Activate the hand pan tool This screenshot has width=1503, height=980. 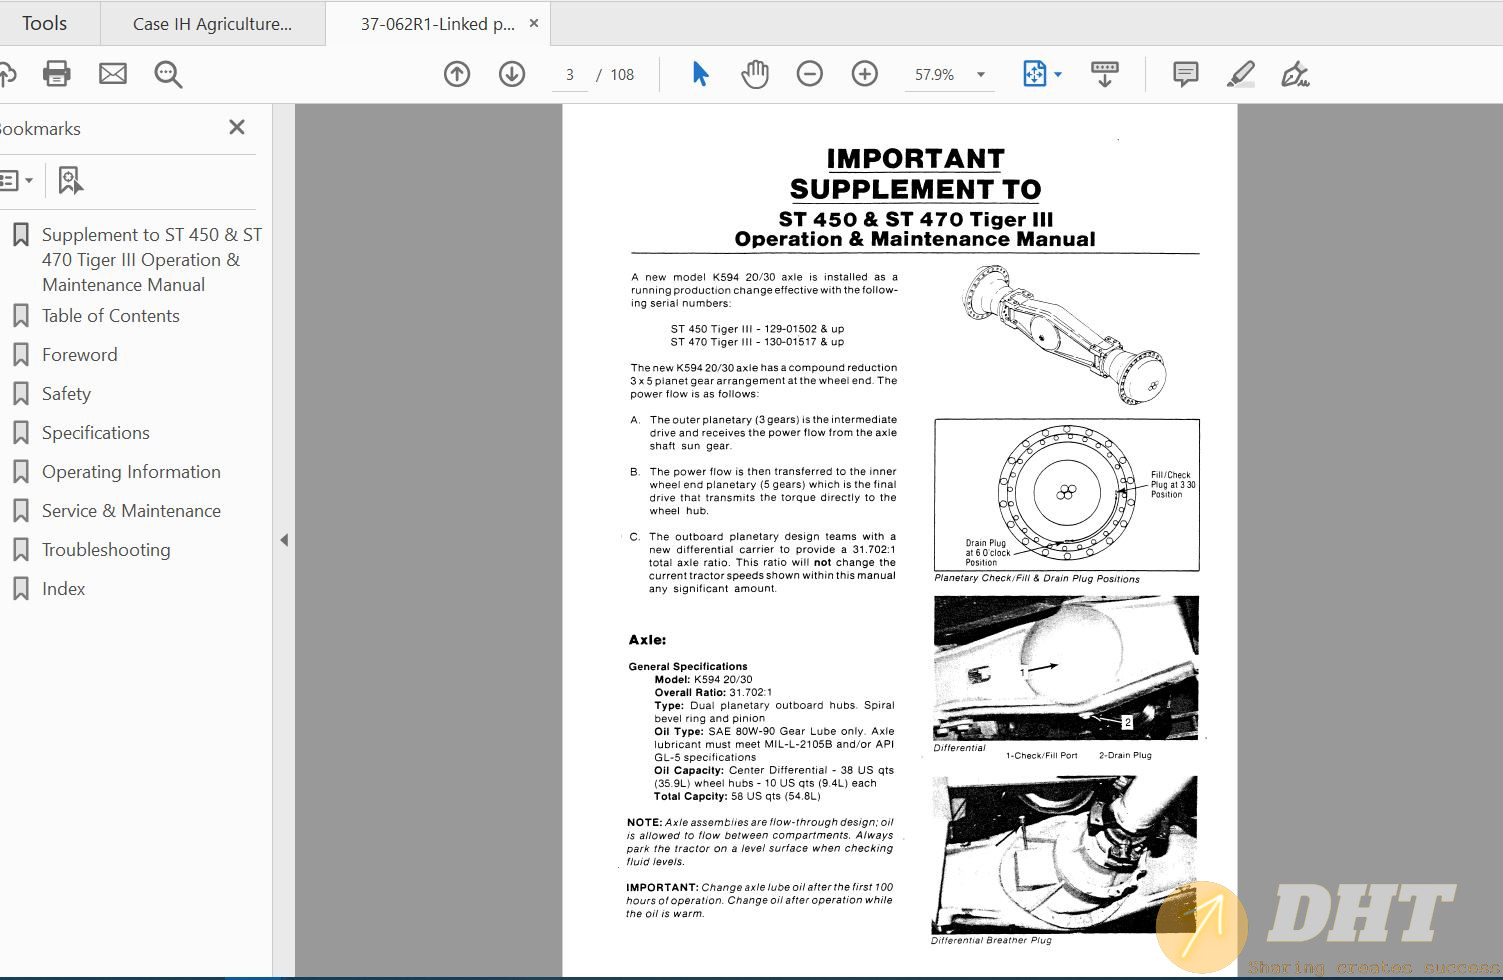(x=755, y=74)
